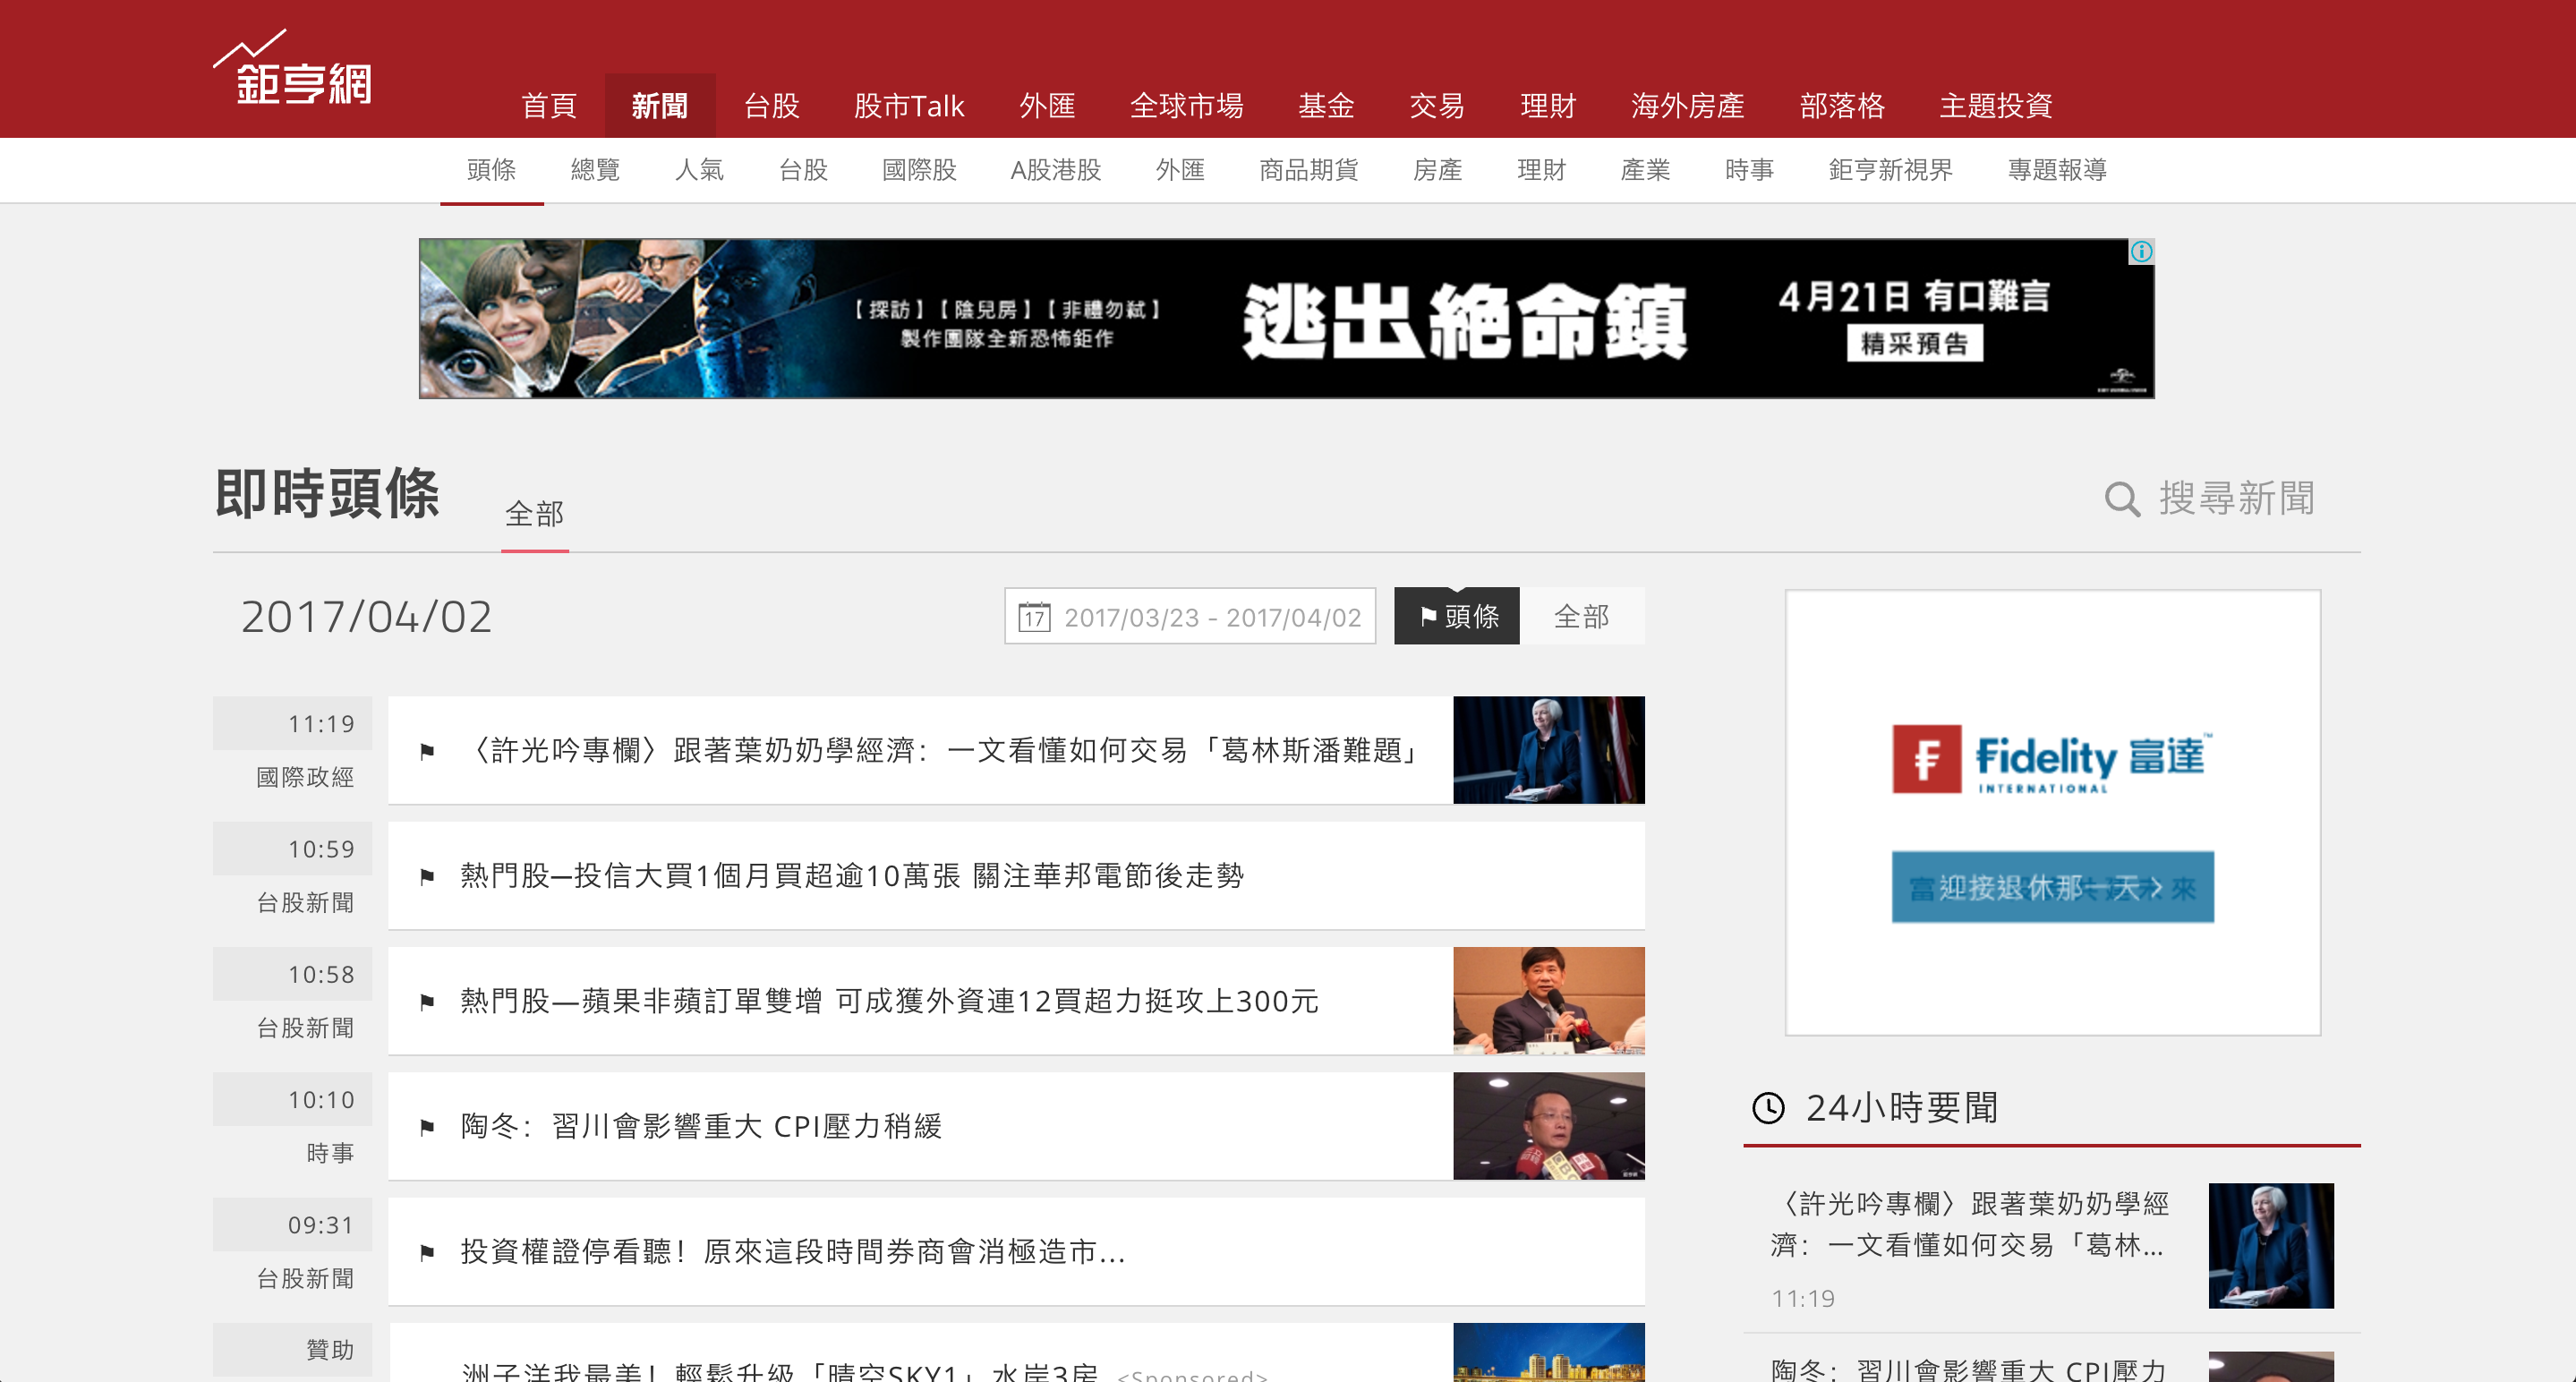
Task: Switch to the 商品期貨 sub-tab
Action: point(1308,170)
